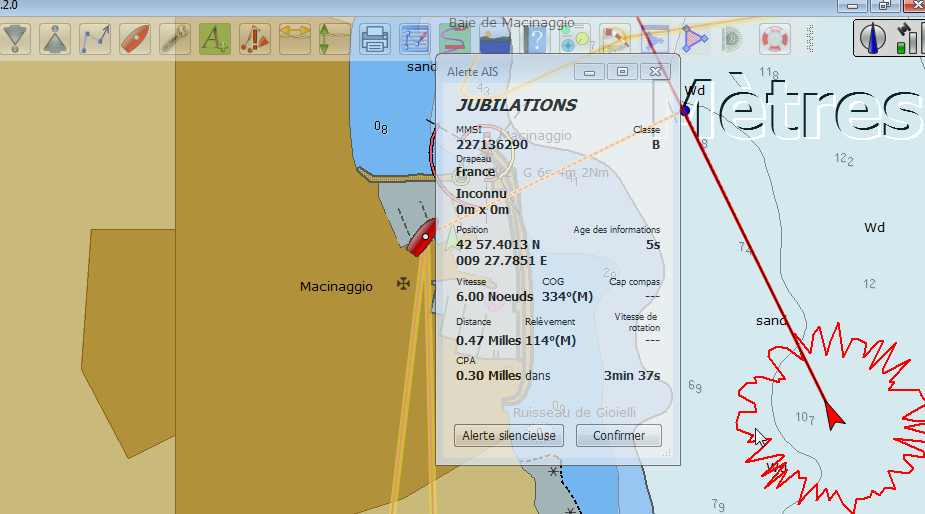Drop a Man Overboard mark via lifebuoy icon
The image size is (925, 514).
(x=775, y=39)
